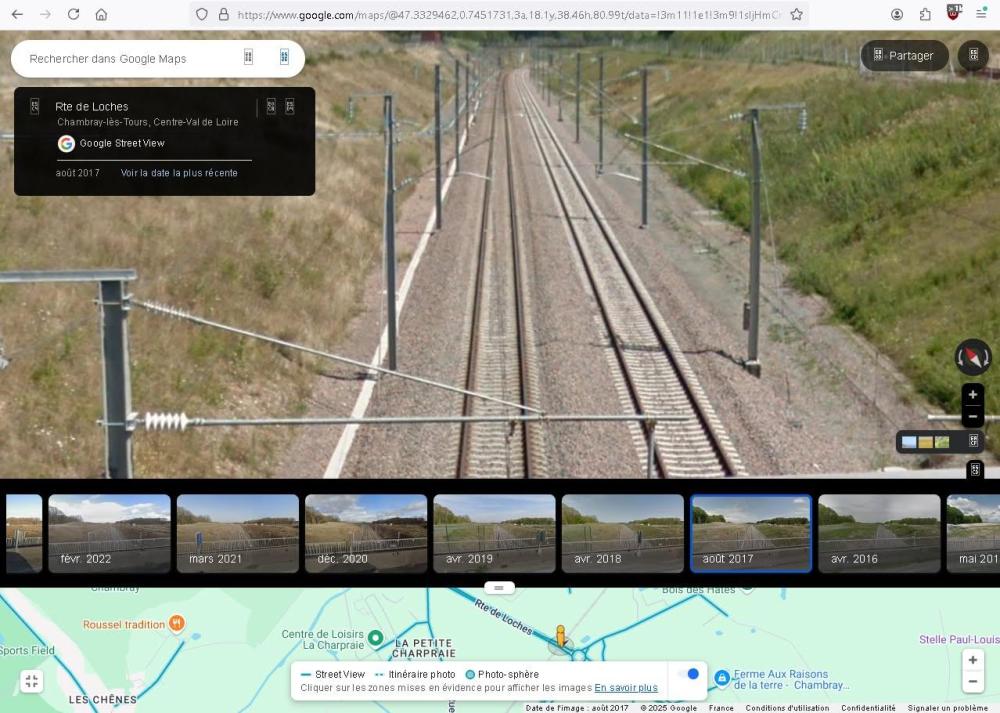
Task: Click the address bar URL
Action: pyautogui.click(x=508, y=15)
